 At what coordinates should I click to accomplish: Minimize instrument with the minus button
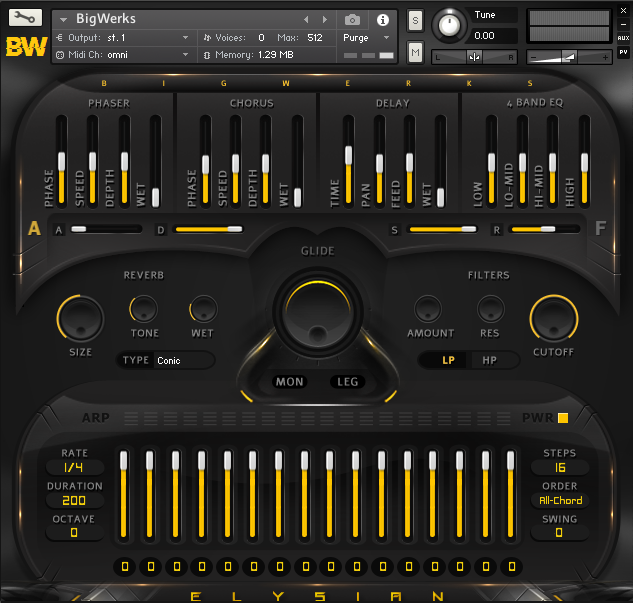[623, 25]
